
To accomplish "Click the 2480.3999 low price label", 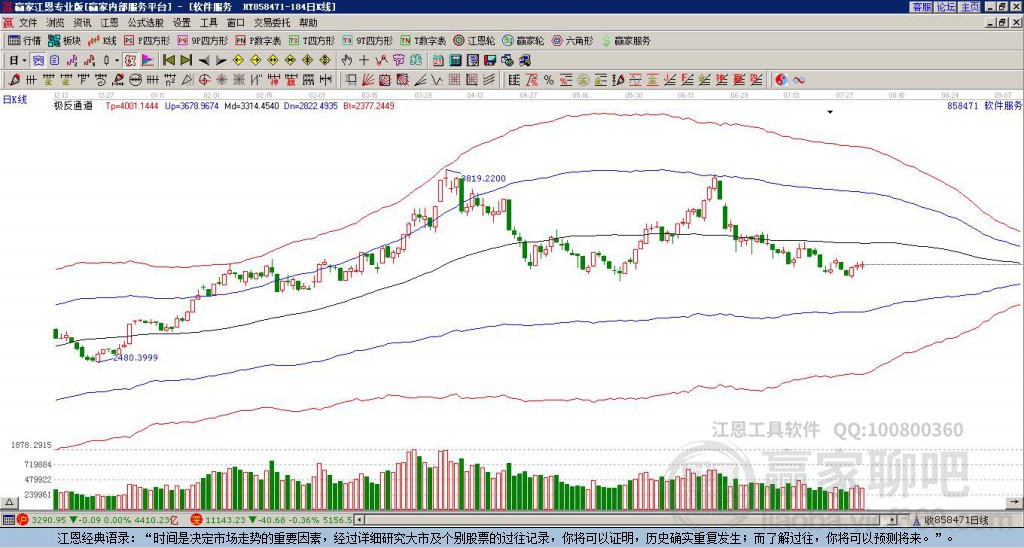I will click(x=135, y=357).
